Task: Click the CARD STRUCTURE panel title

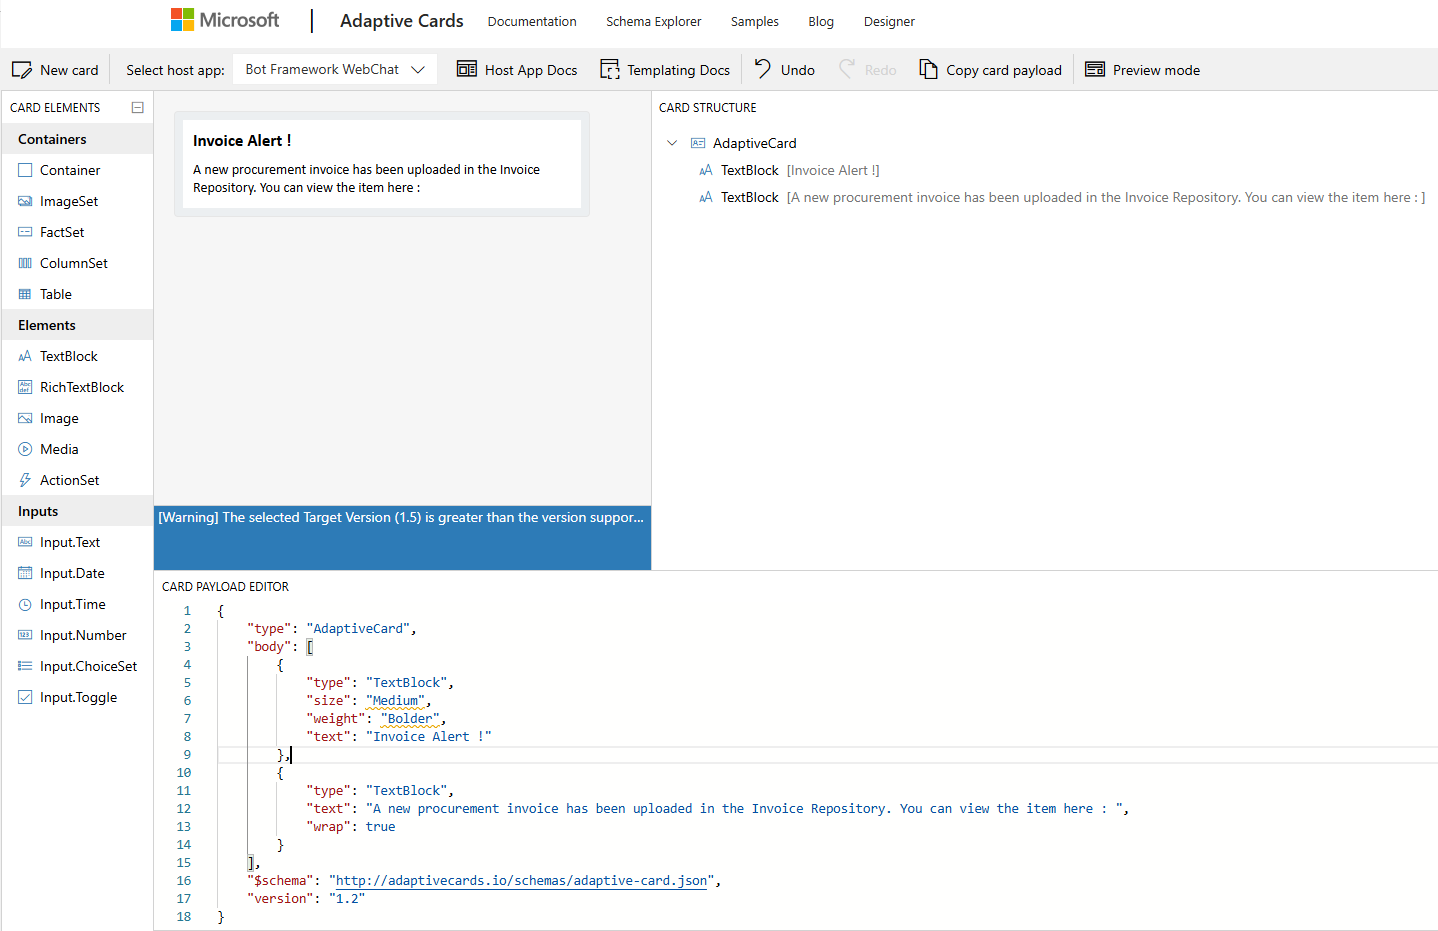Action: click(708, 107)
